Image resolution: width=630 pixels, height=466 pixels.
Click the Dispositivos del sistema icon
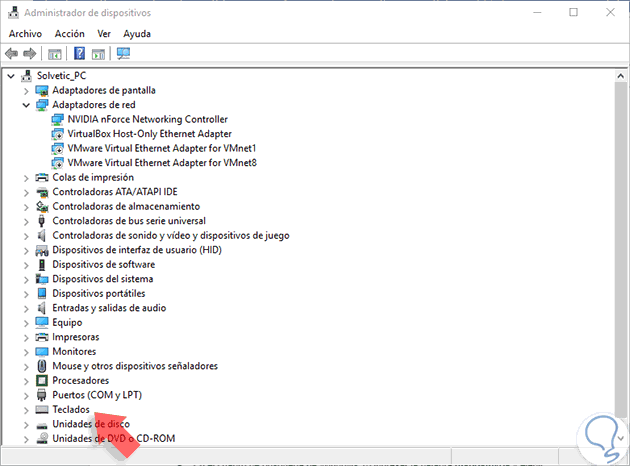(x=42, y=279)
